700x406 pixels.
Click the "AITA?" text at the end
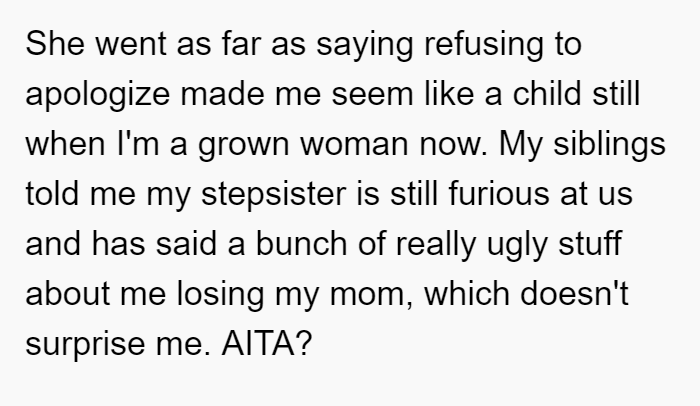coord(267,344)
